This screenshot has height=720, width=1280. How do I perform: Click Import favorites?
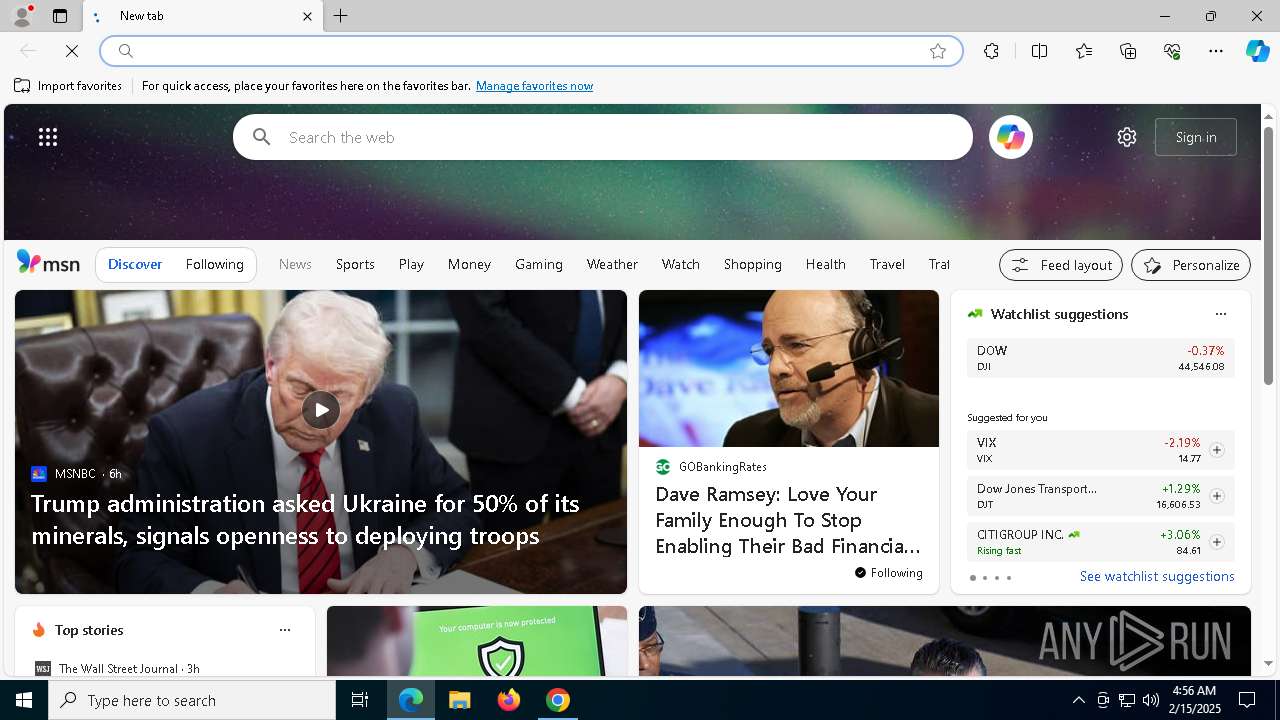pos(68,86)
